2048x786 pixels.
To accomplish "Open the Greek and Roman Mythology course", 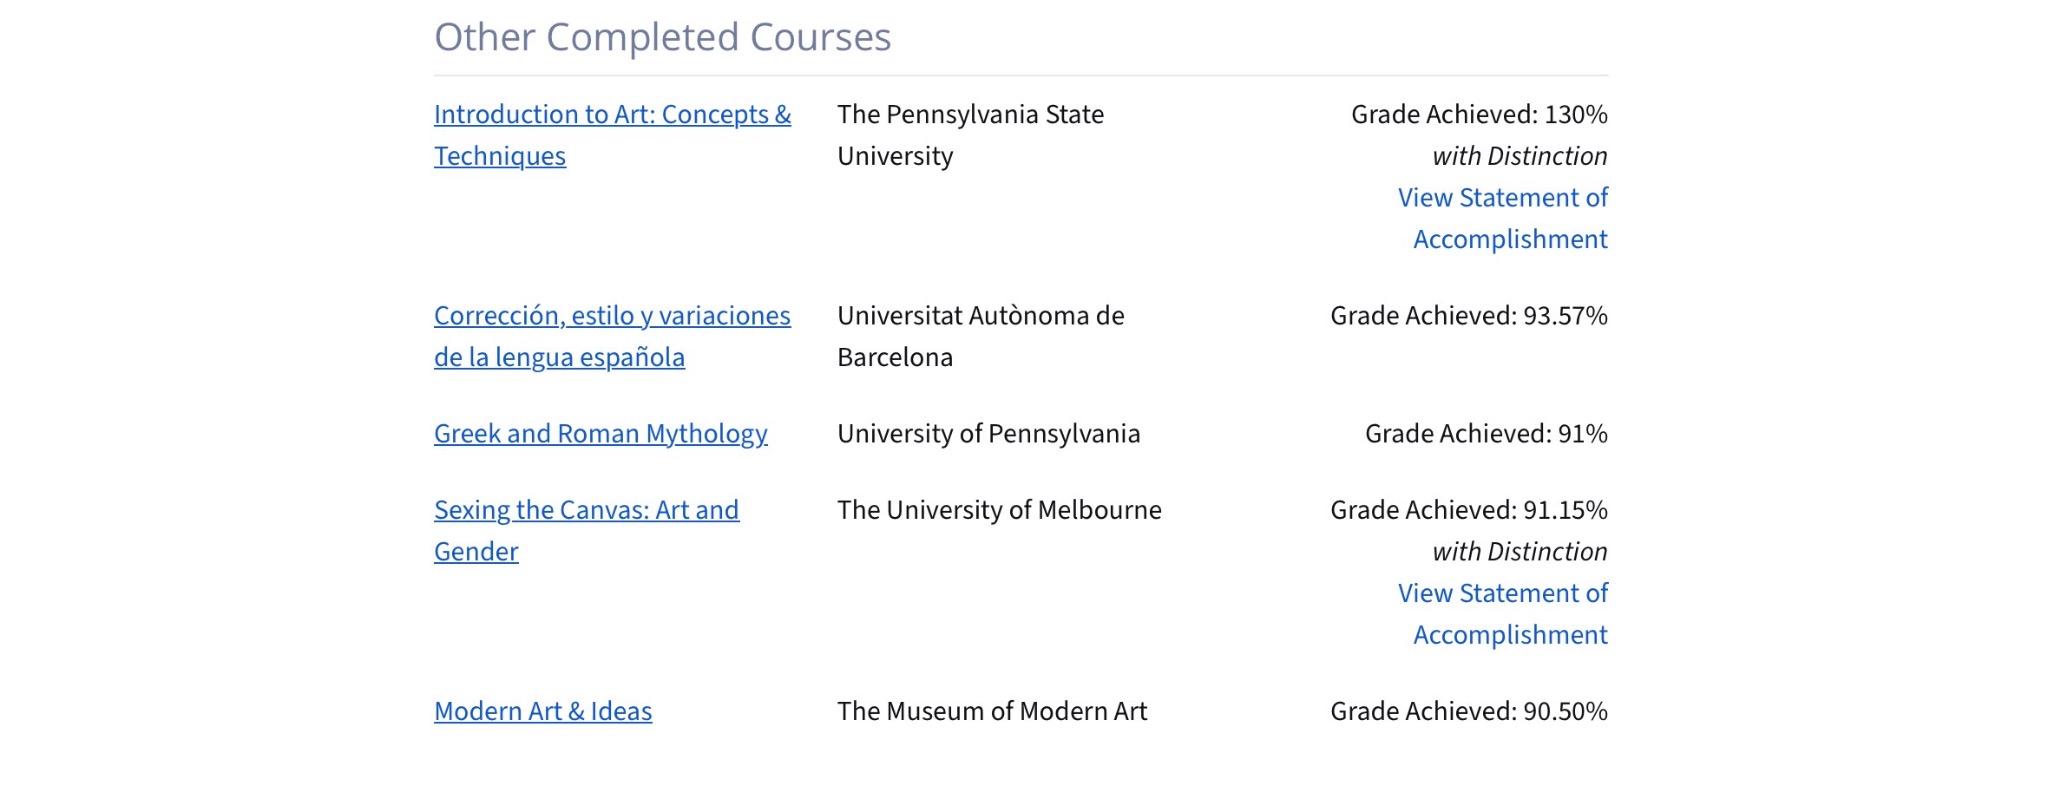I will tap(600, 434).
